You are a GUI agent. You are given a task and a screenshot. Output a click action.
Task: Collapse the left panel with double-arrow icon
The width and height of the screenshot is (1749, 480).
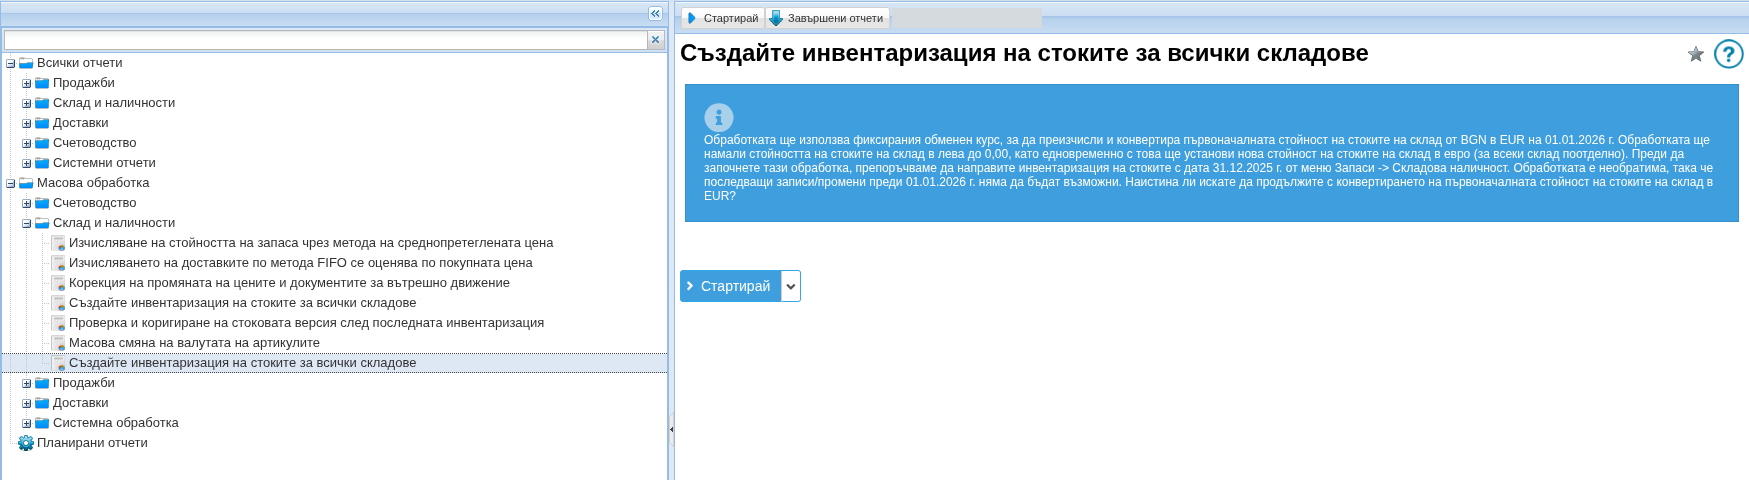(x=655, y=13)
